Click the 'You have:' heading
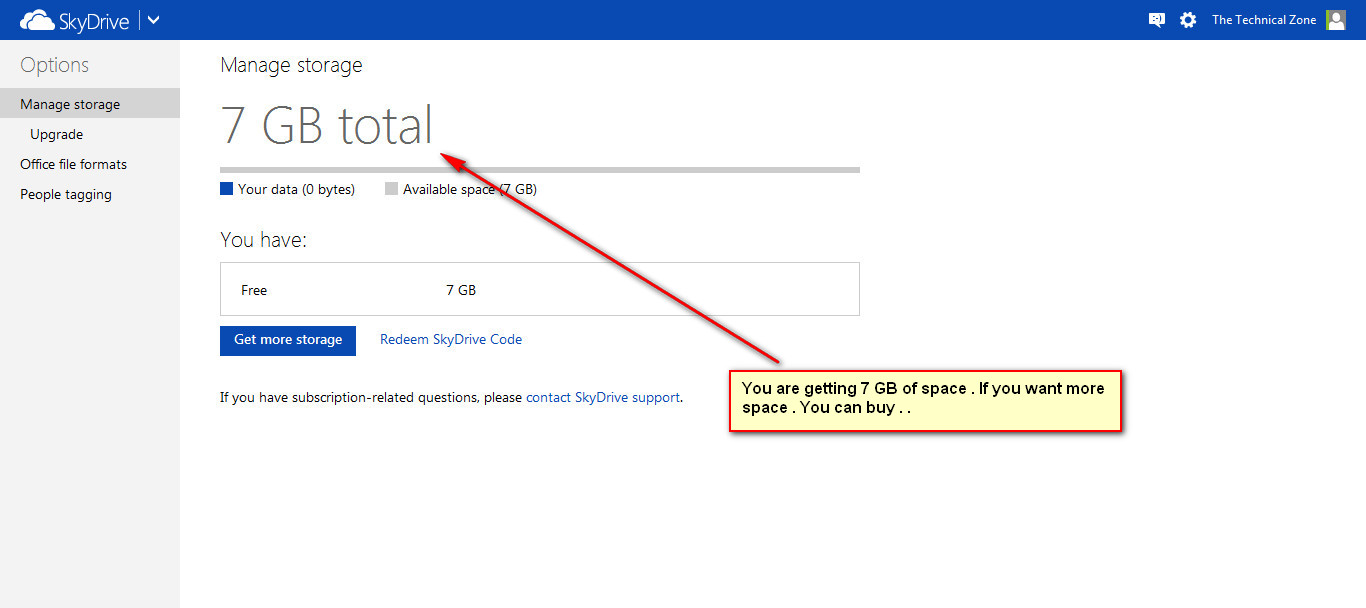1366x608 pixels. (264, 240)
